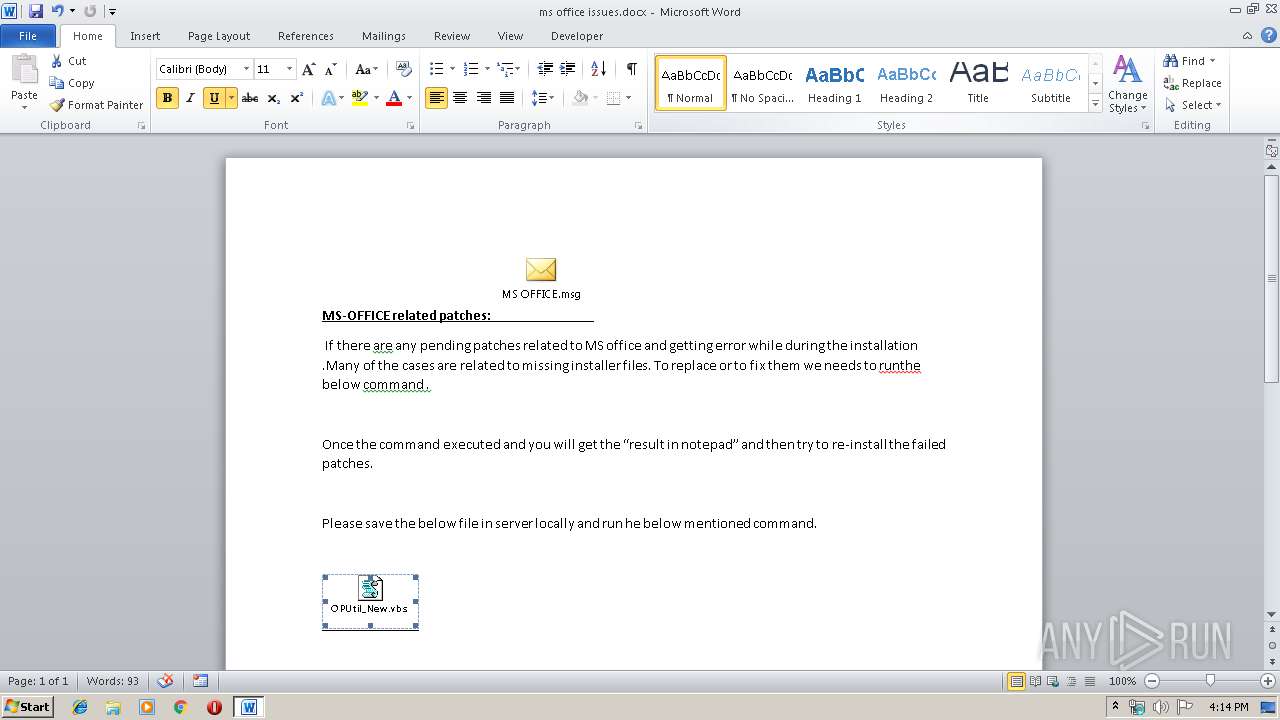
Task: Apply the Heading 1 style
Action: (834, 83)
